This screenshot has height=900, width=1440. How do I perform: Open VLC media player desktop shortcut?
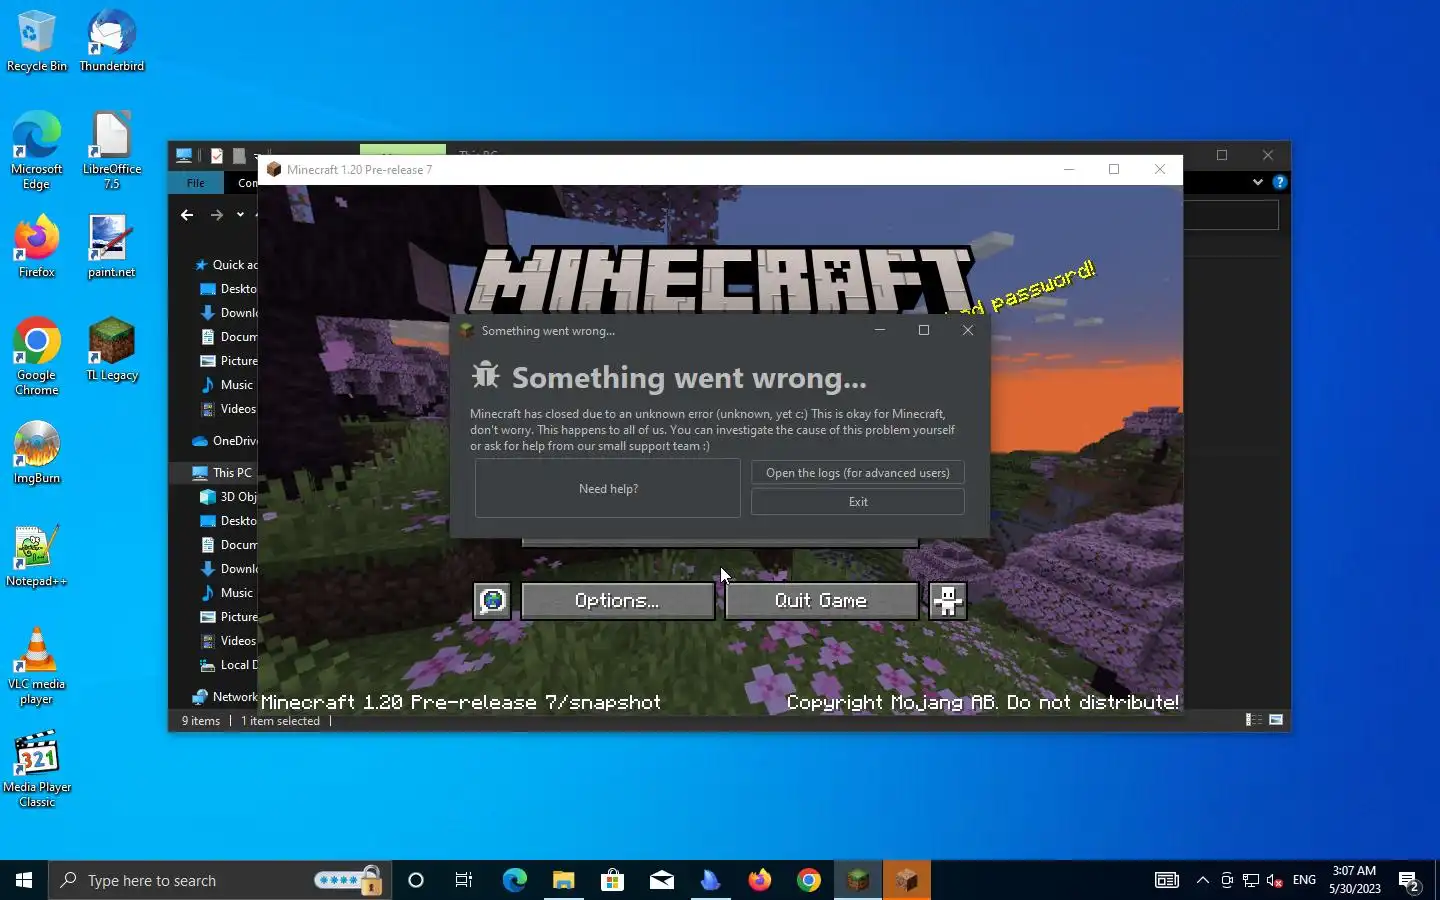(x=37, y=666)
